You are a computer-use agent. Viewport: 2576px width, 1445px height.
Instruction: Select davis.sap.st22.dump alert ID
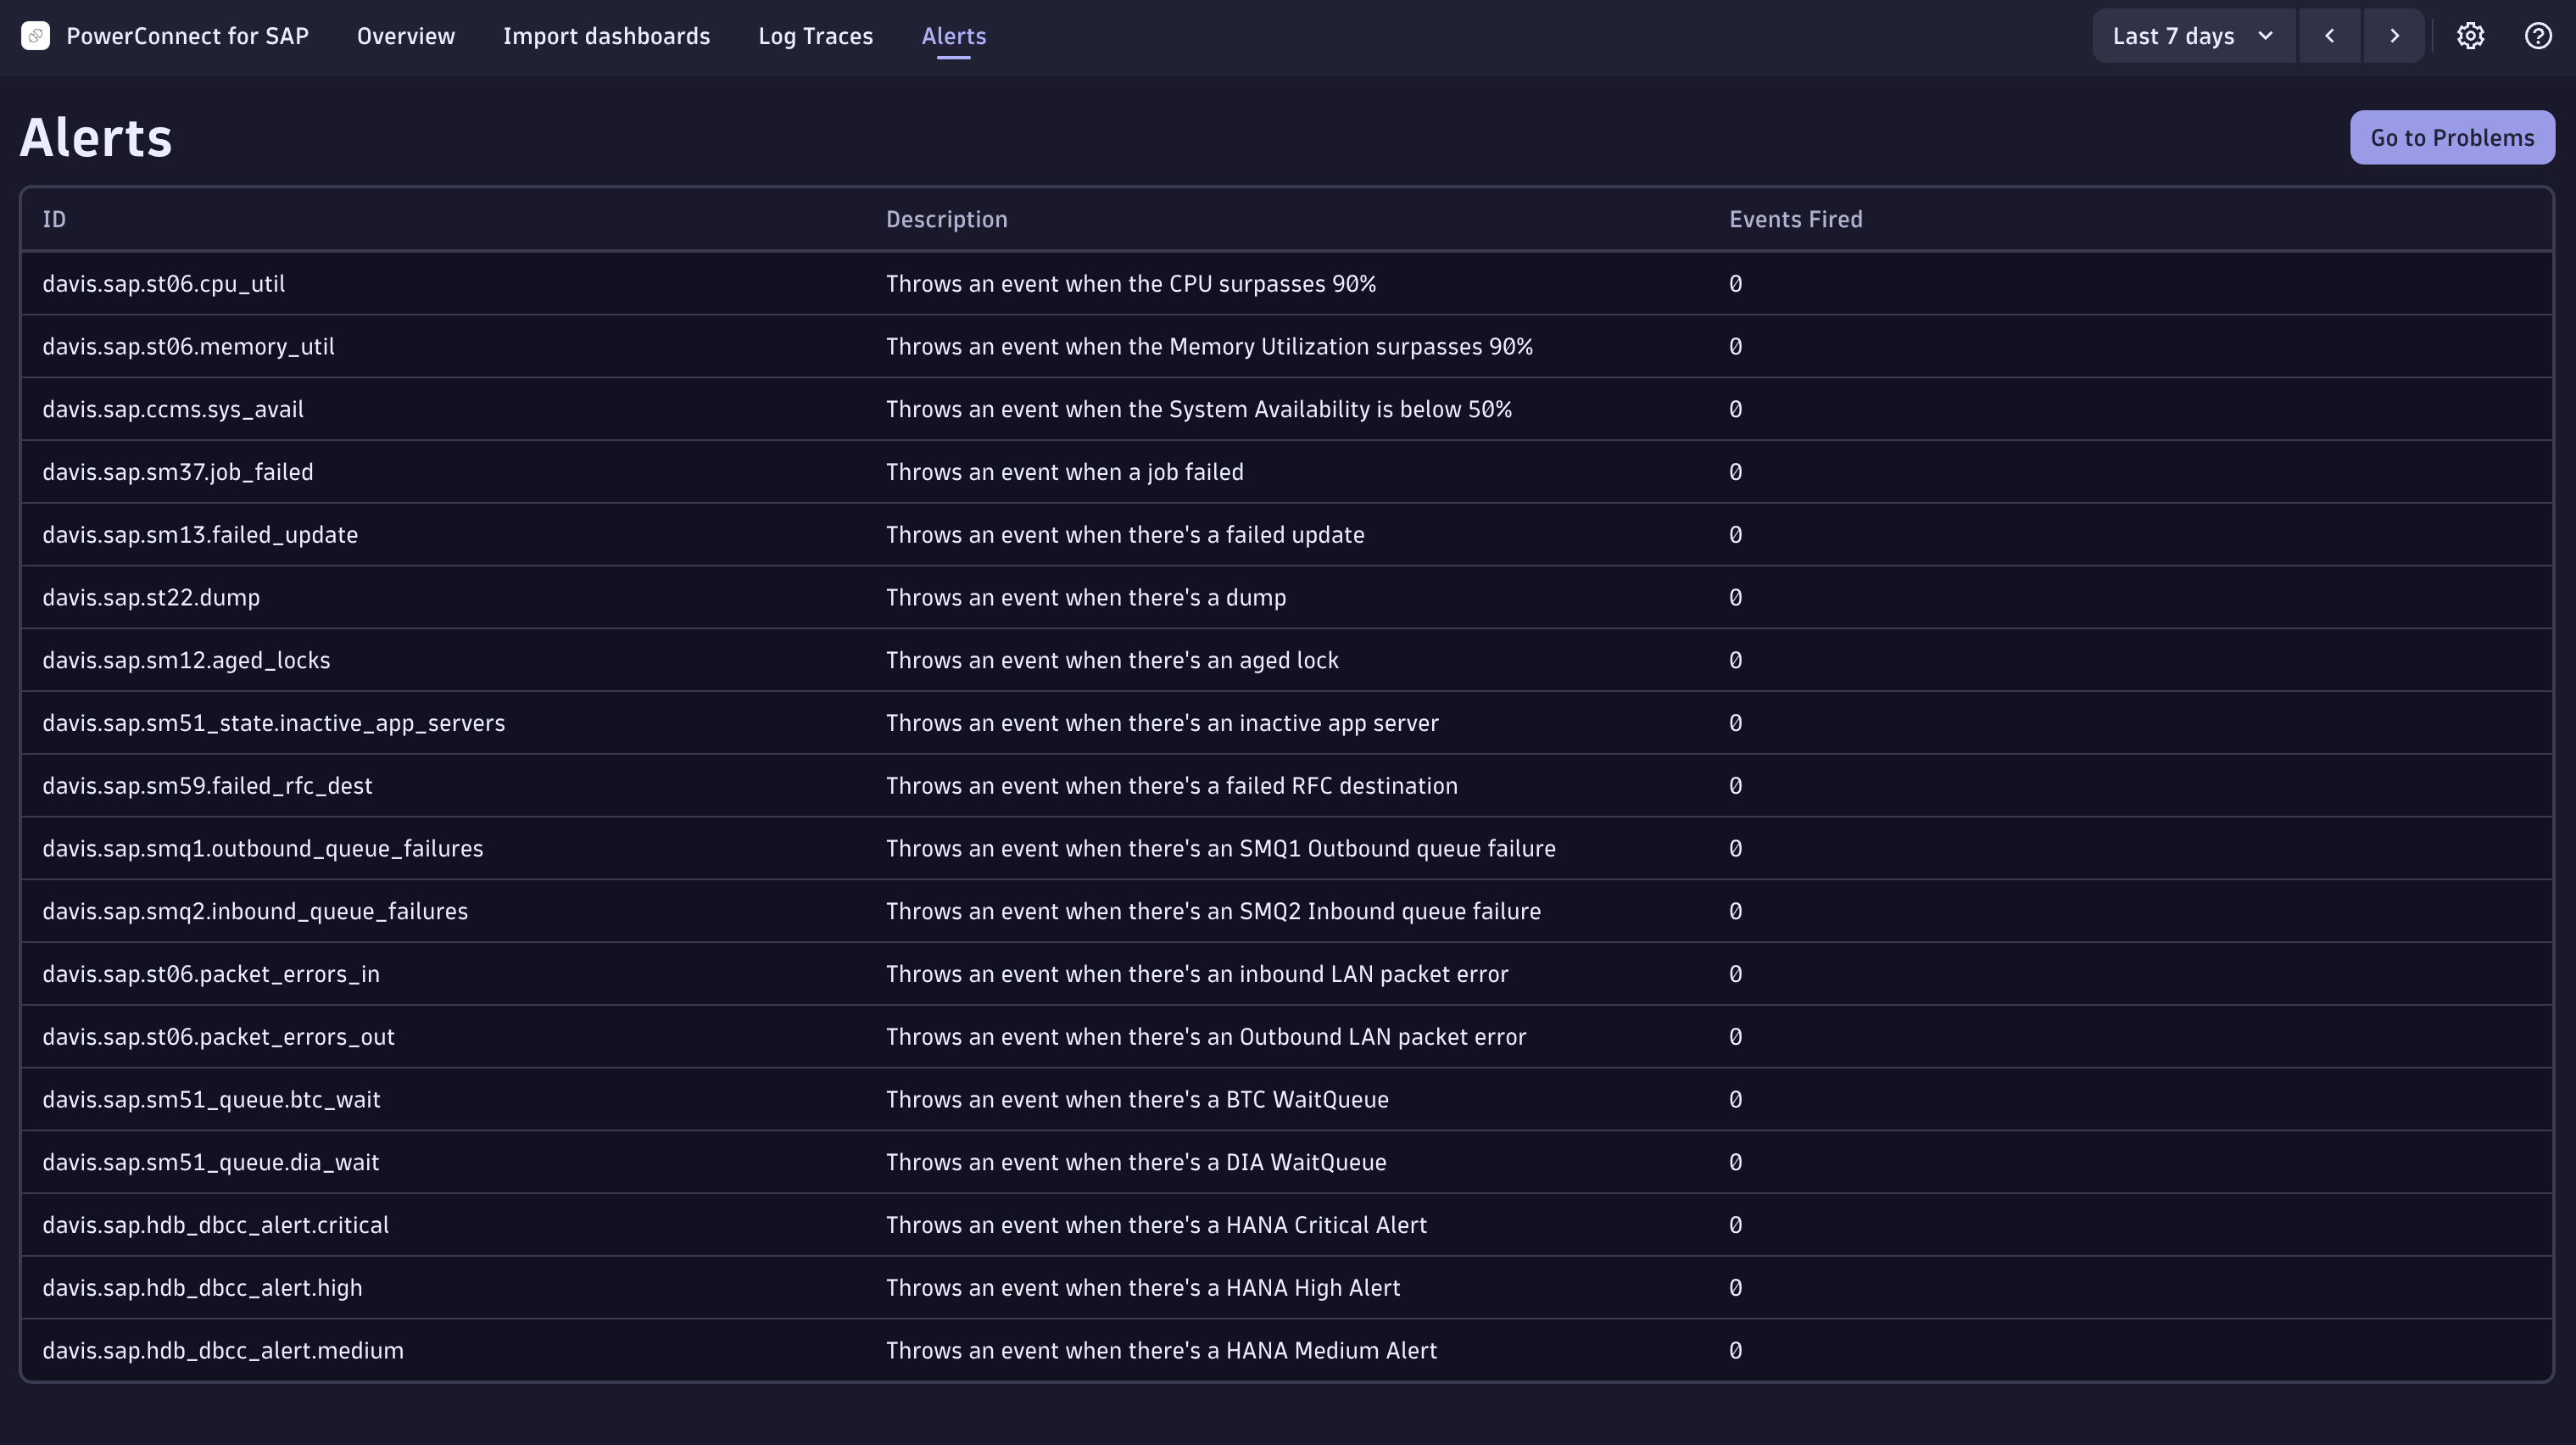[151, 598]
